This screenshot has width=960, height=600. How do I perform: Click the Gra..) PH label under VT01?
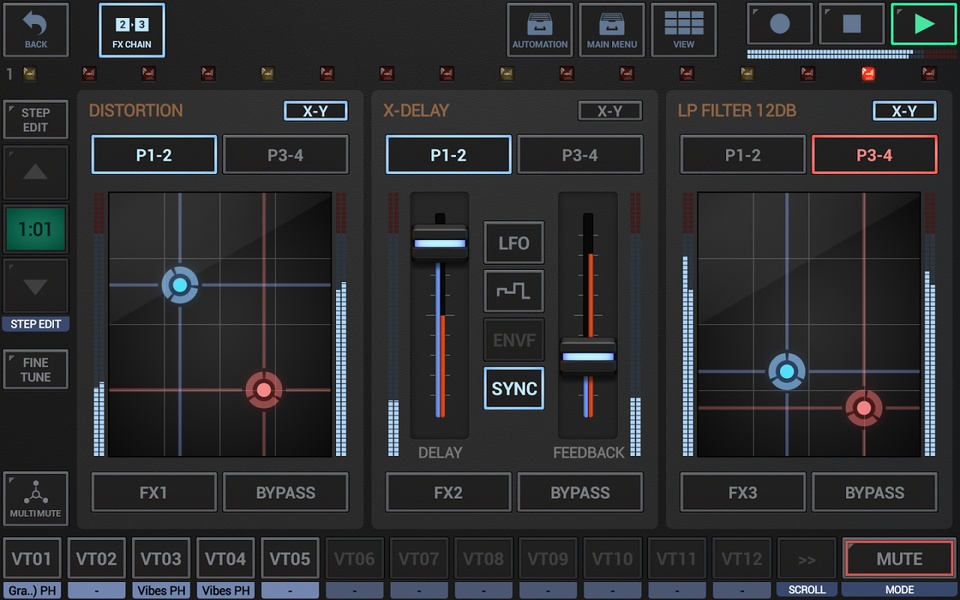(x=32, y=590)
